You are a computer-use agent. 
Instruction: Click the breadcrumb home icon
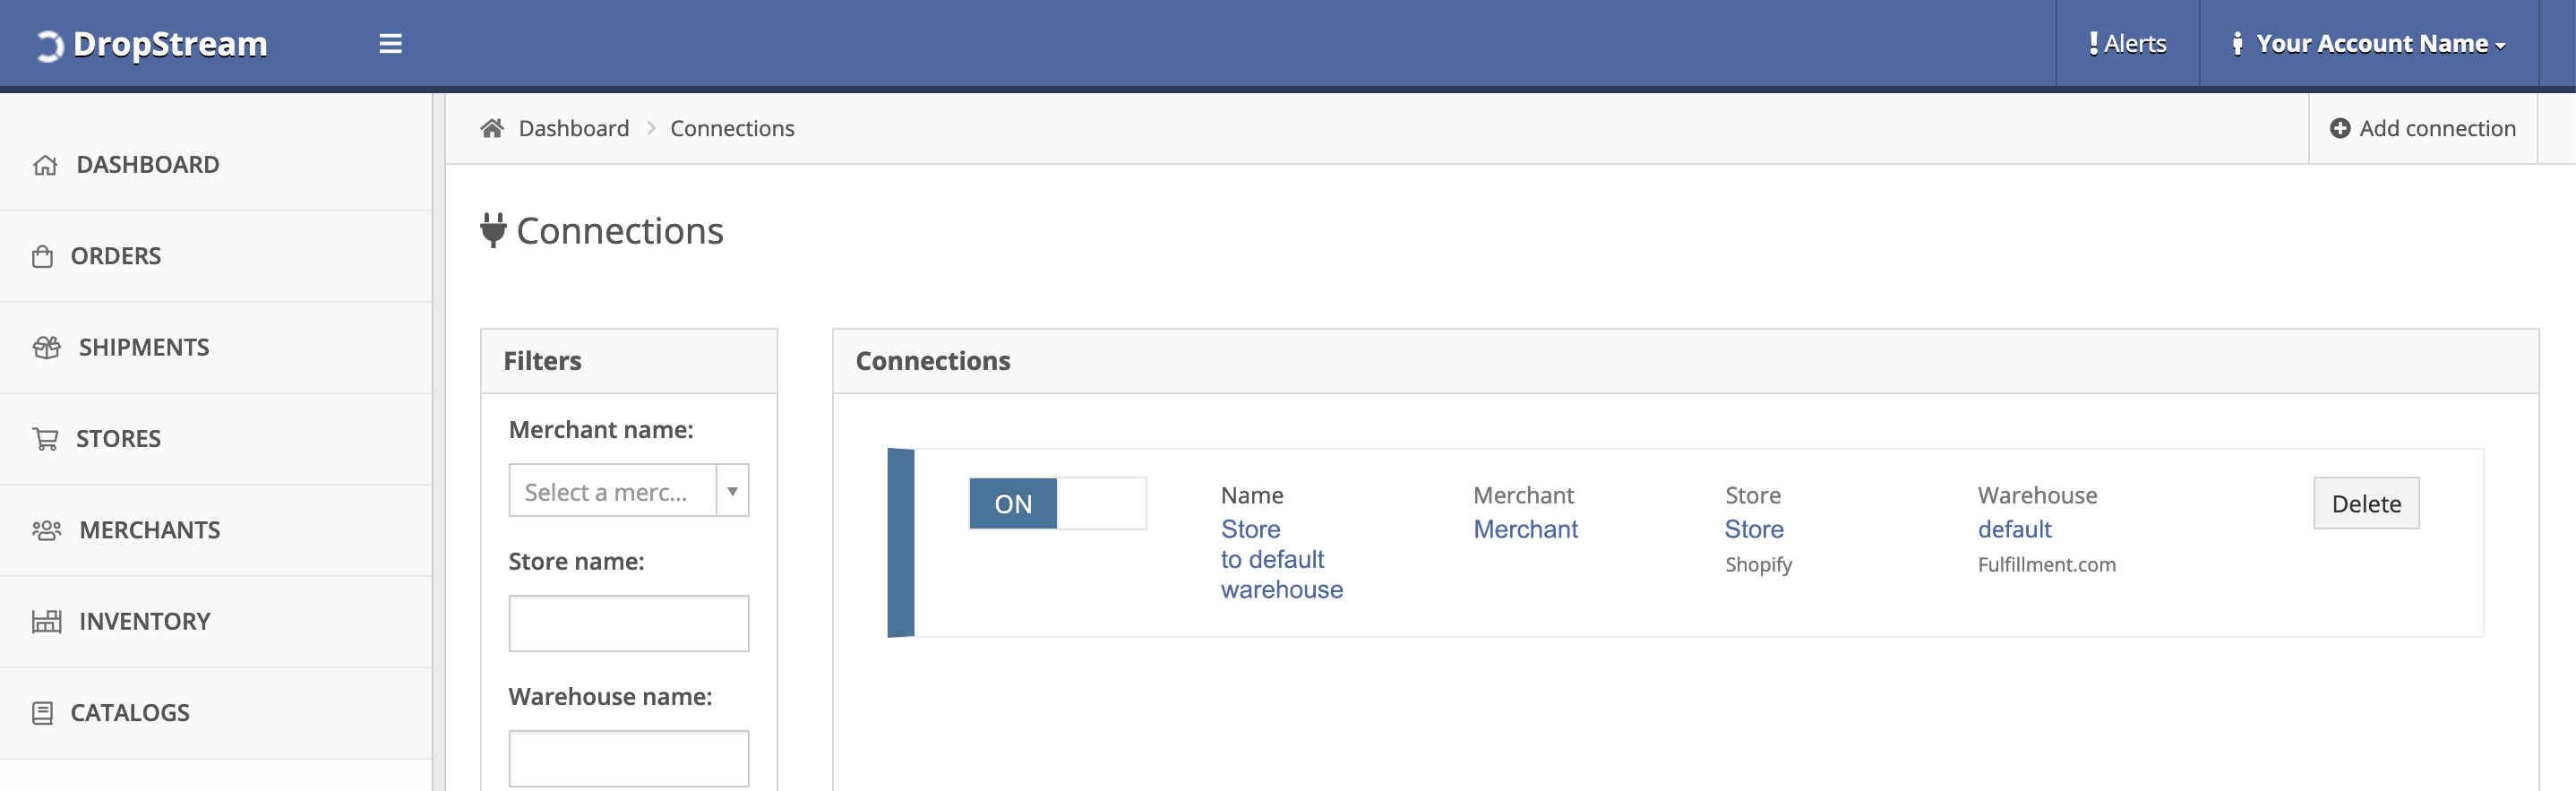(491, 128)
